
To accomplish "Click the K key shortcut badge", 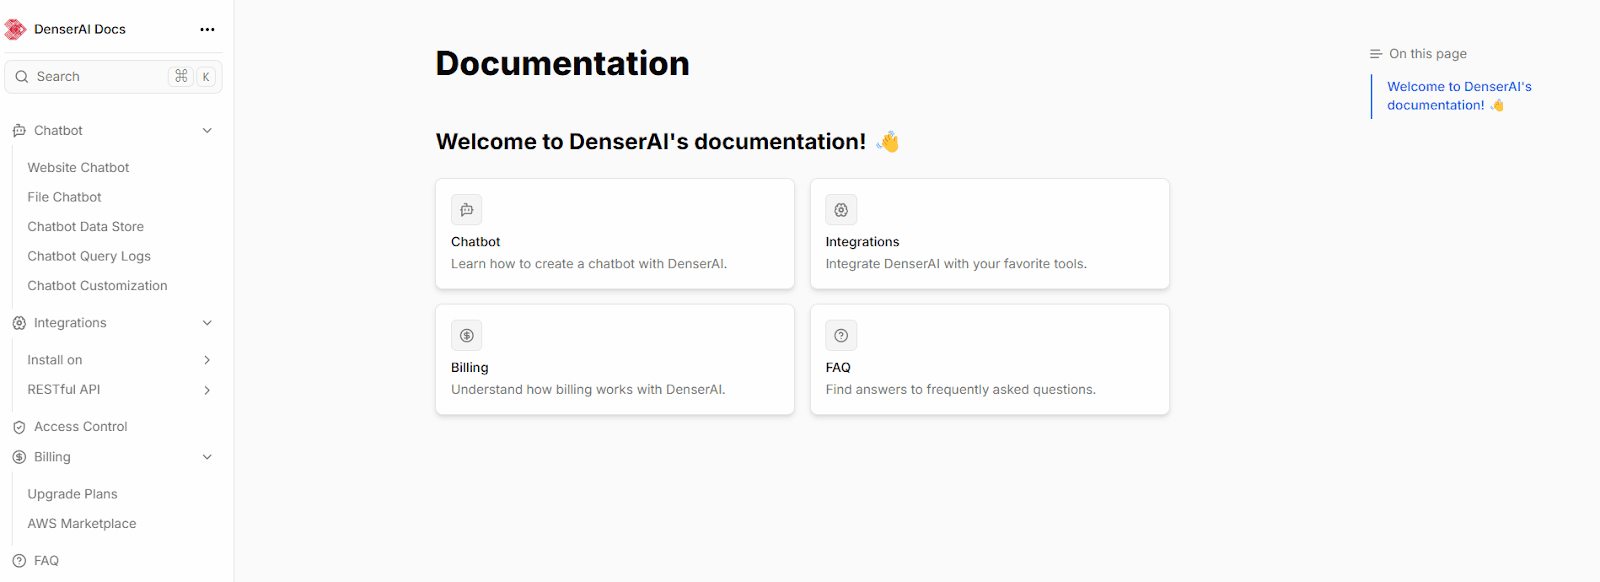I will click(206, 76).
